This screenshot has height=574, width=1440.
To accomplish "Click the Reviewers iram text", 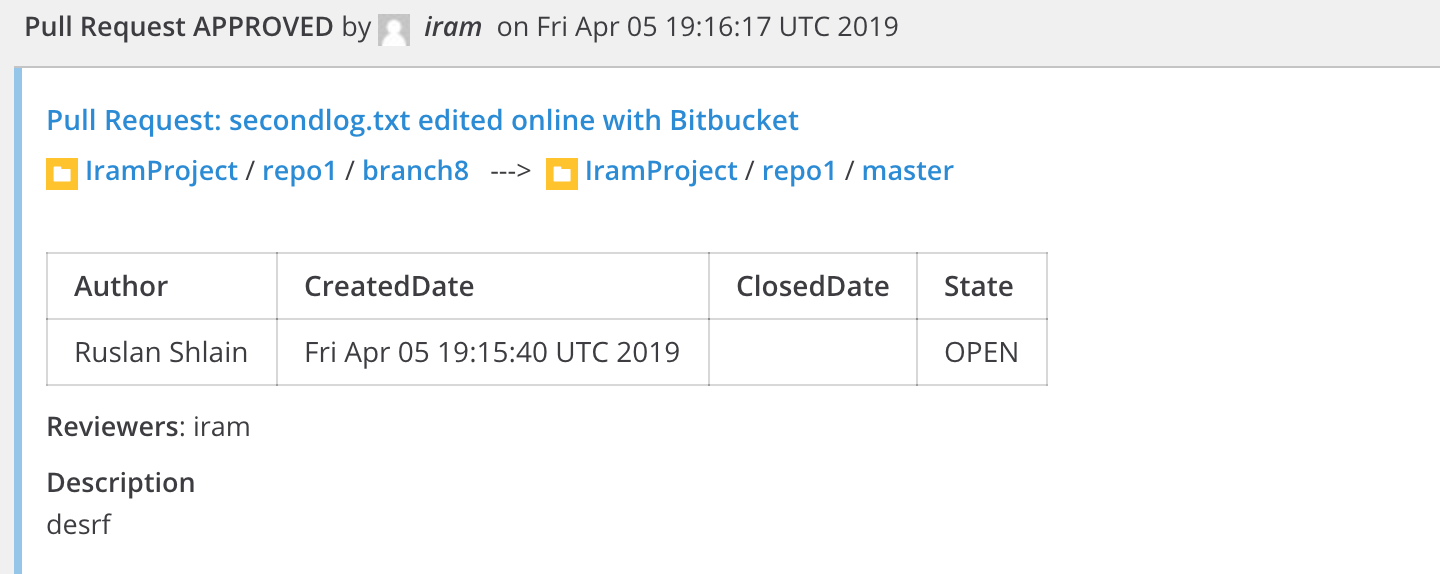I will click(x=221, y=427).
